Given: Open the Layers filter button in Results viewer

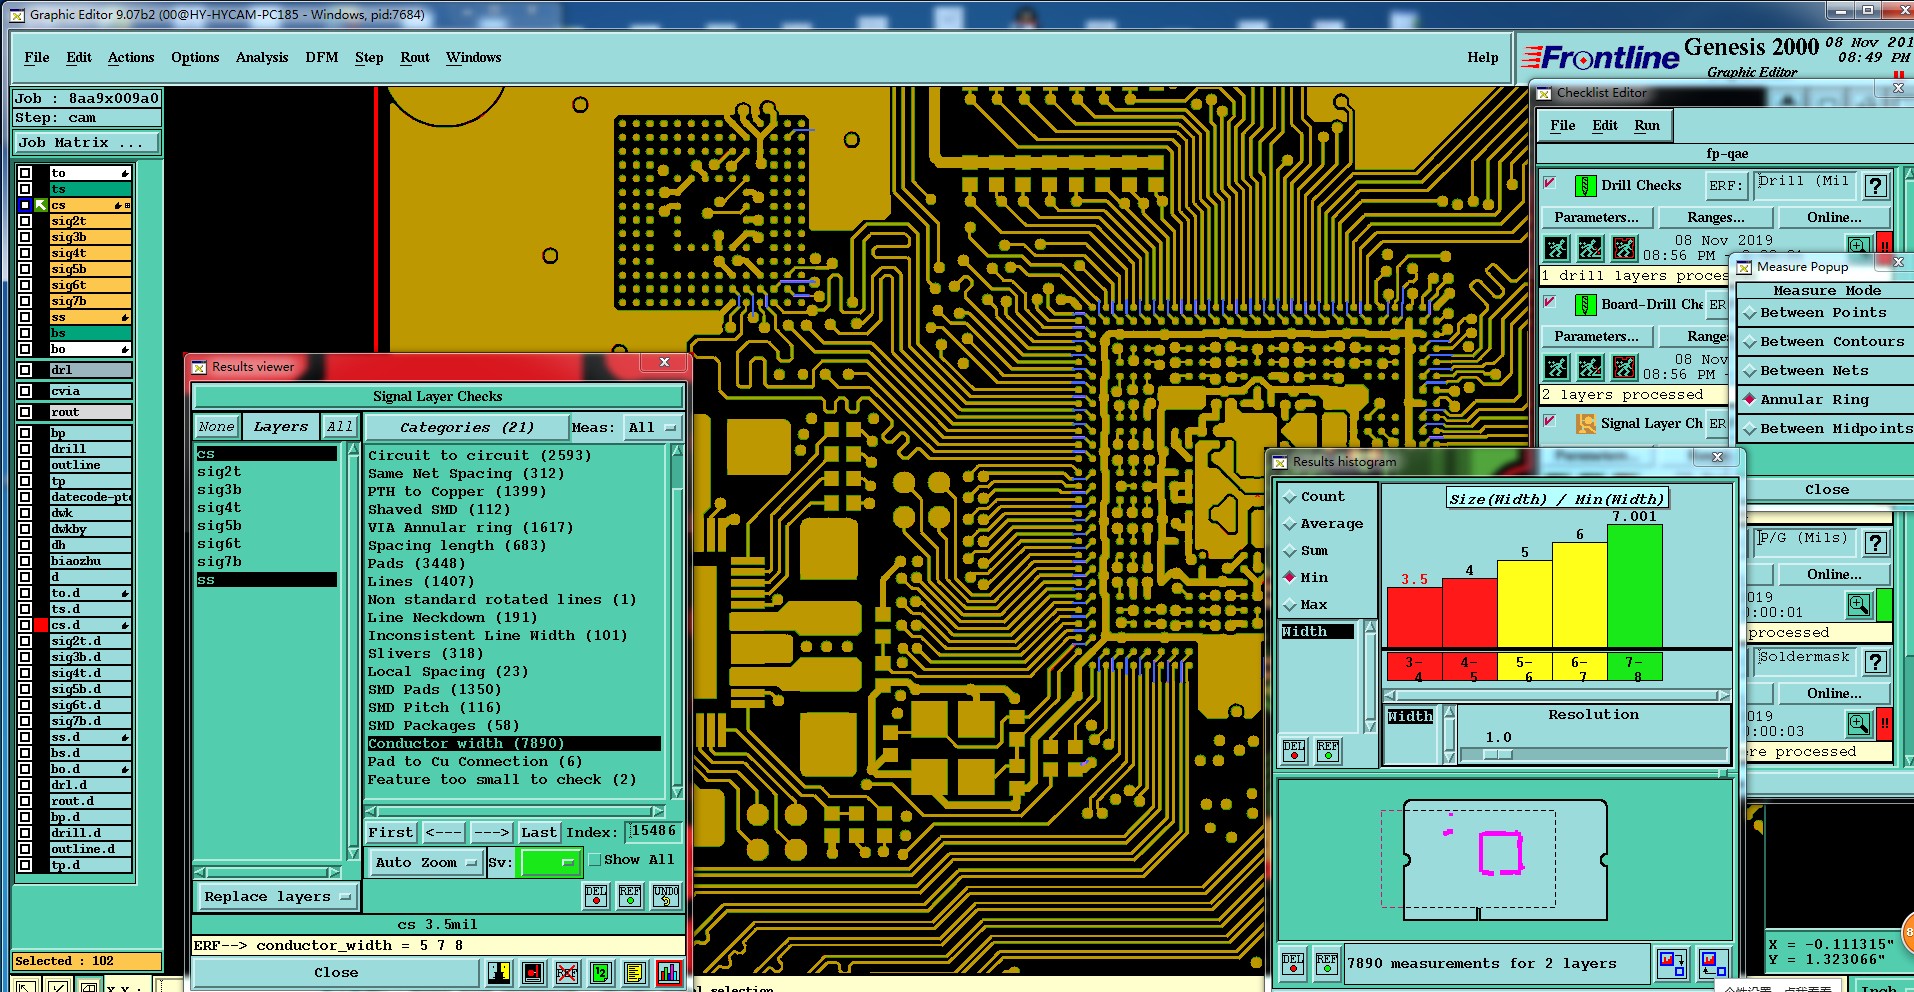Looking at the screenshot, I should [x=281, y=427].
